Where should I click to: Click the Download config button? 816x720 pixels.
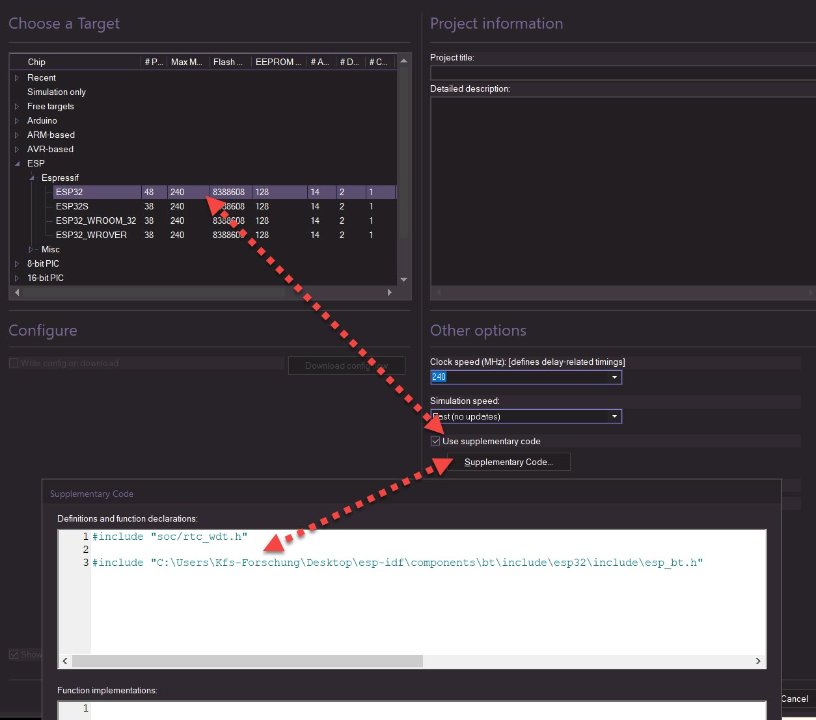346,365
